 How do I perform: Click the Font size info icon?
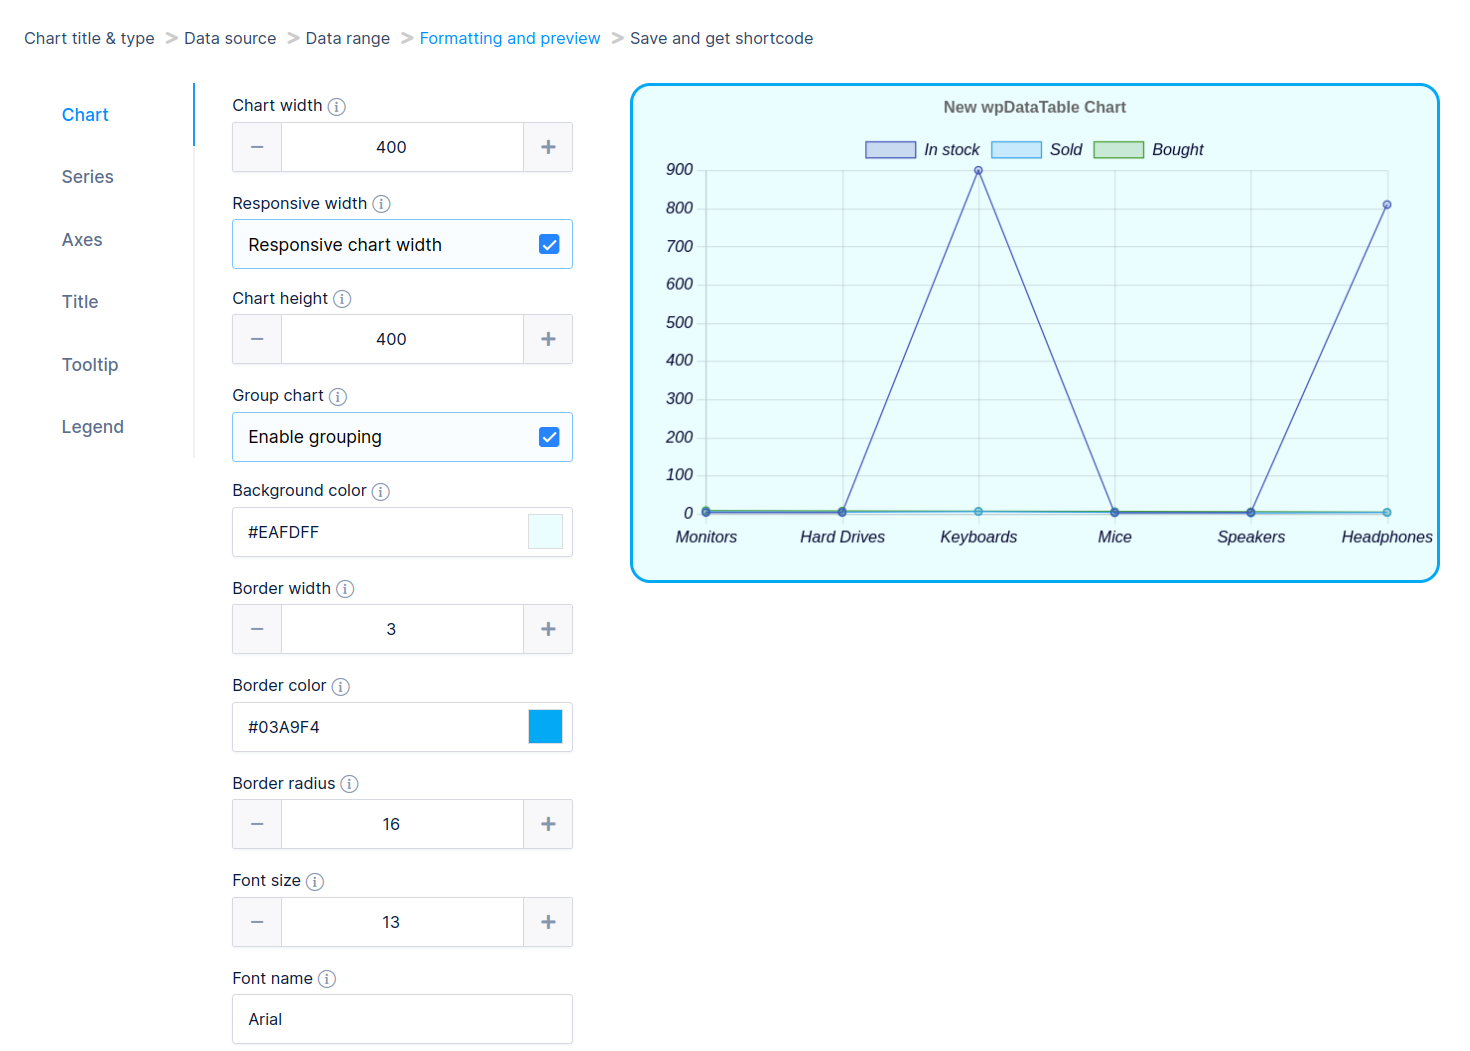[315, 882]
